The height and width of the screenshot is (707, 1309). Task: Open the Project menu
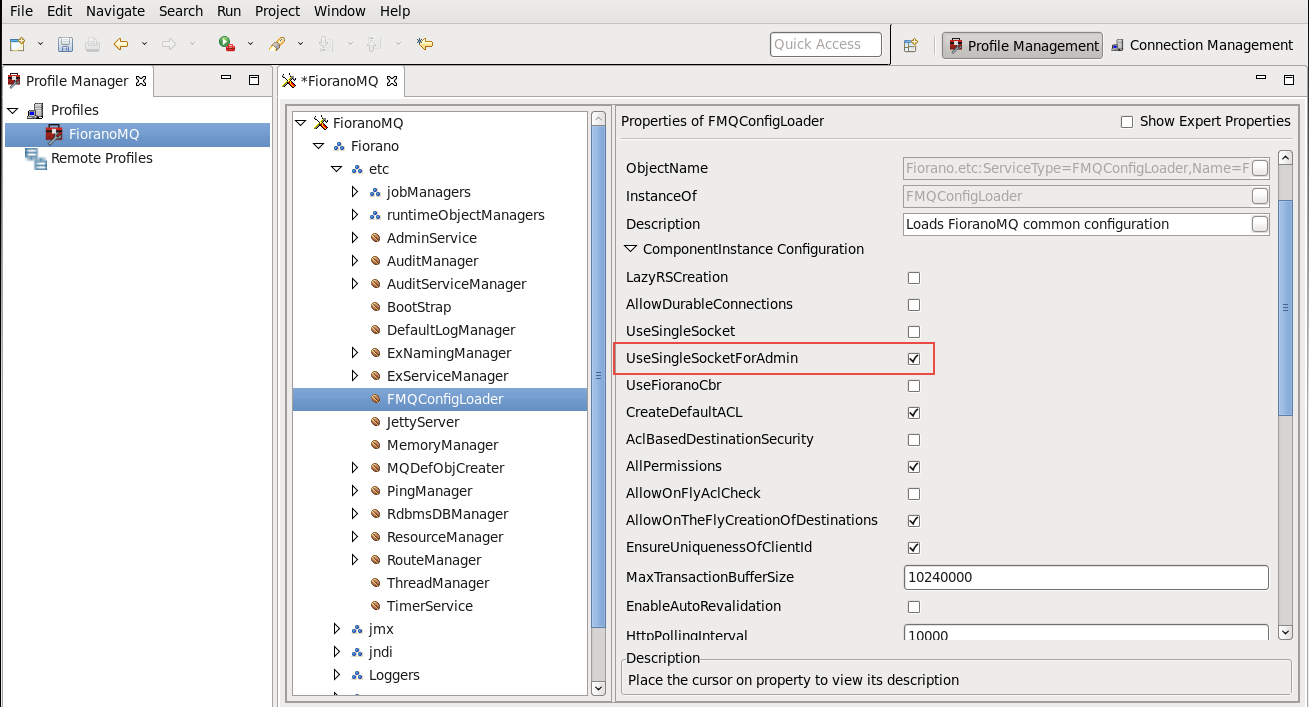point(277,11)
